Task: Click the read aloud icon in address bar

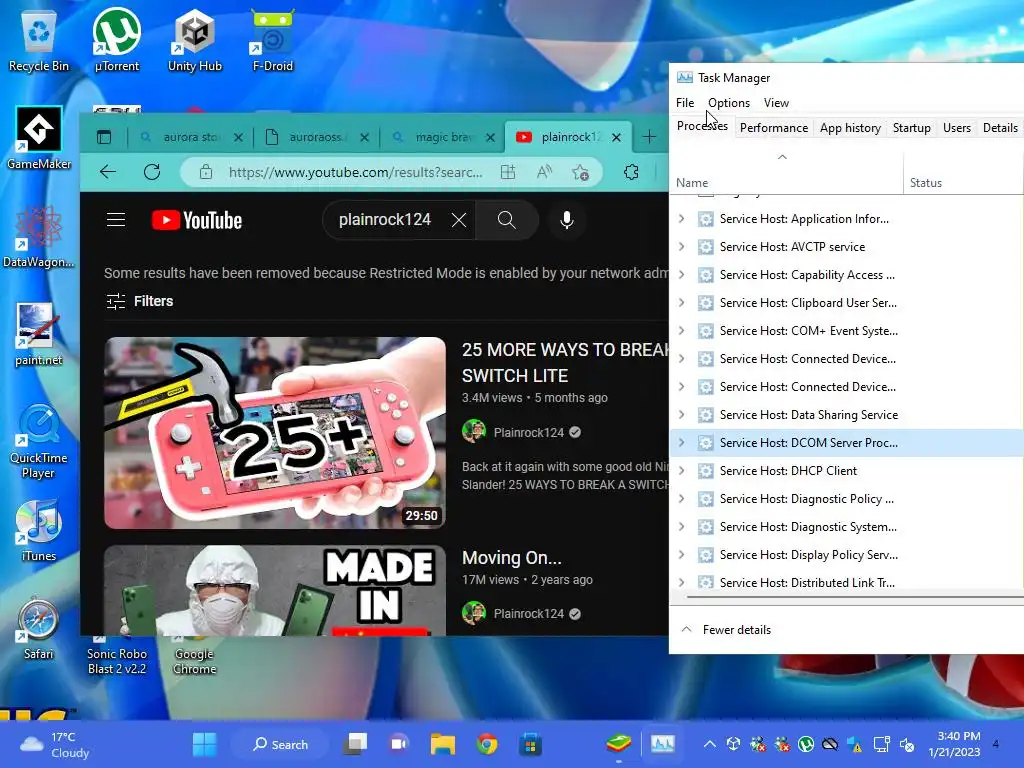Action: coord(544,172)
